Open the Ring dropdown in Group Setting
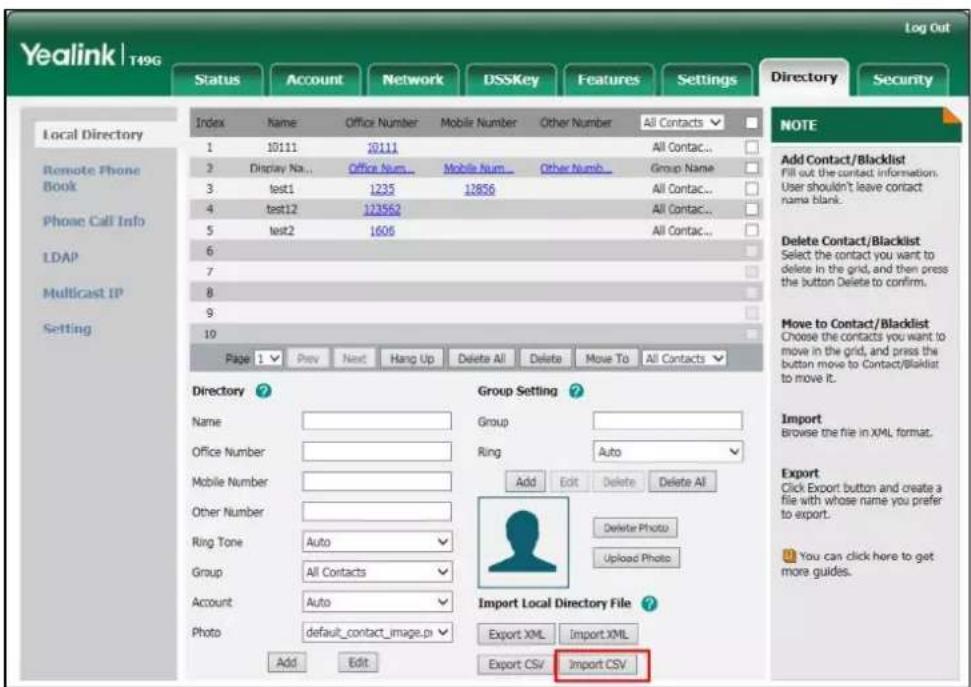 tap(668, 452)
